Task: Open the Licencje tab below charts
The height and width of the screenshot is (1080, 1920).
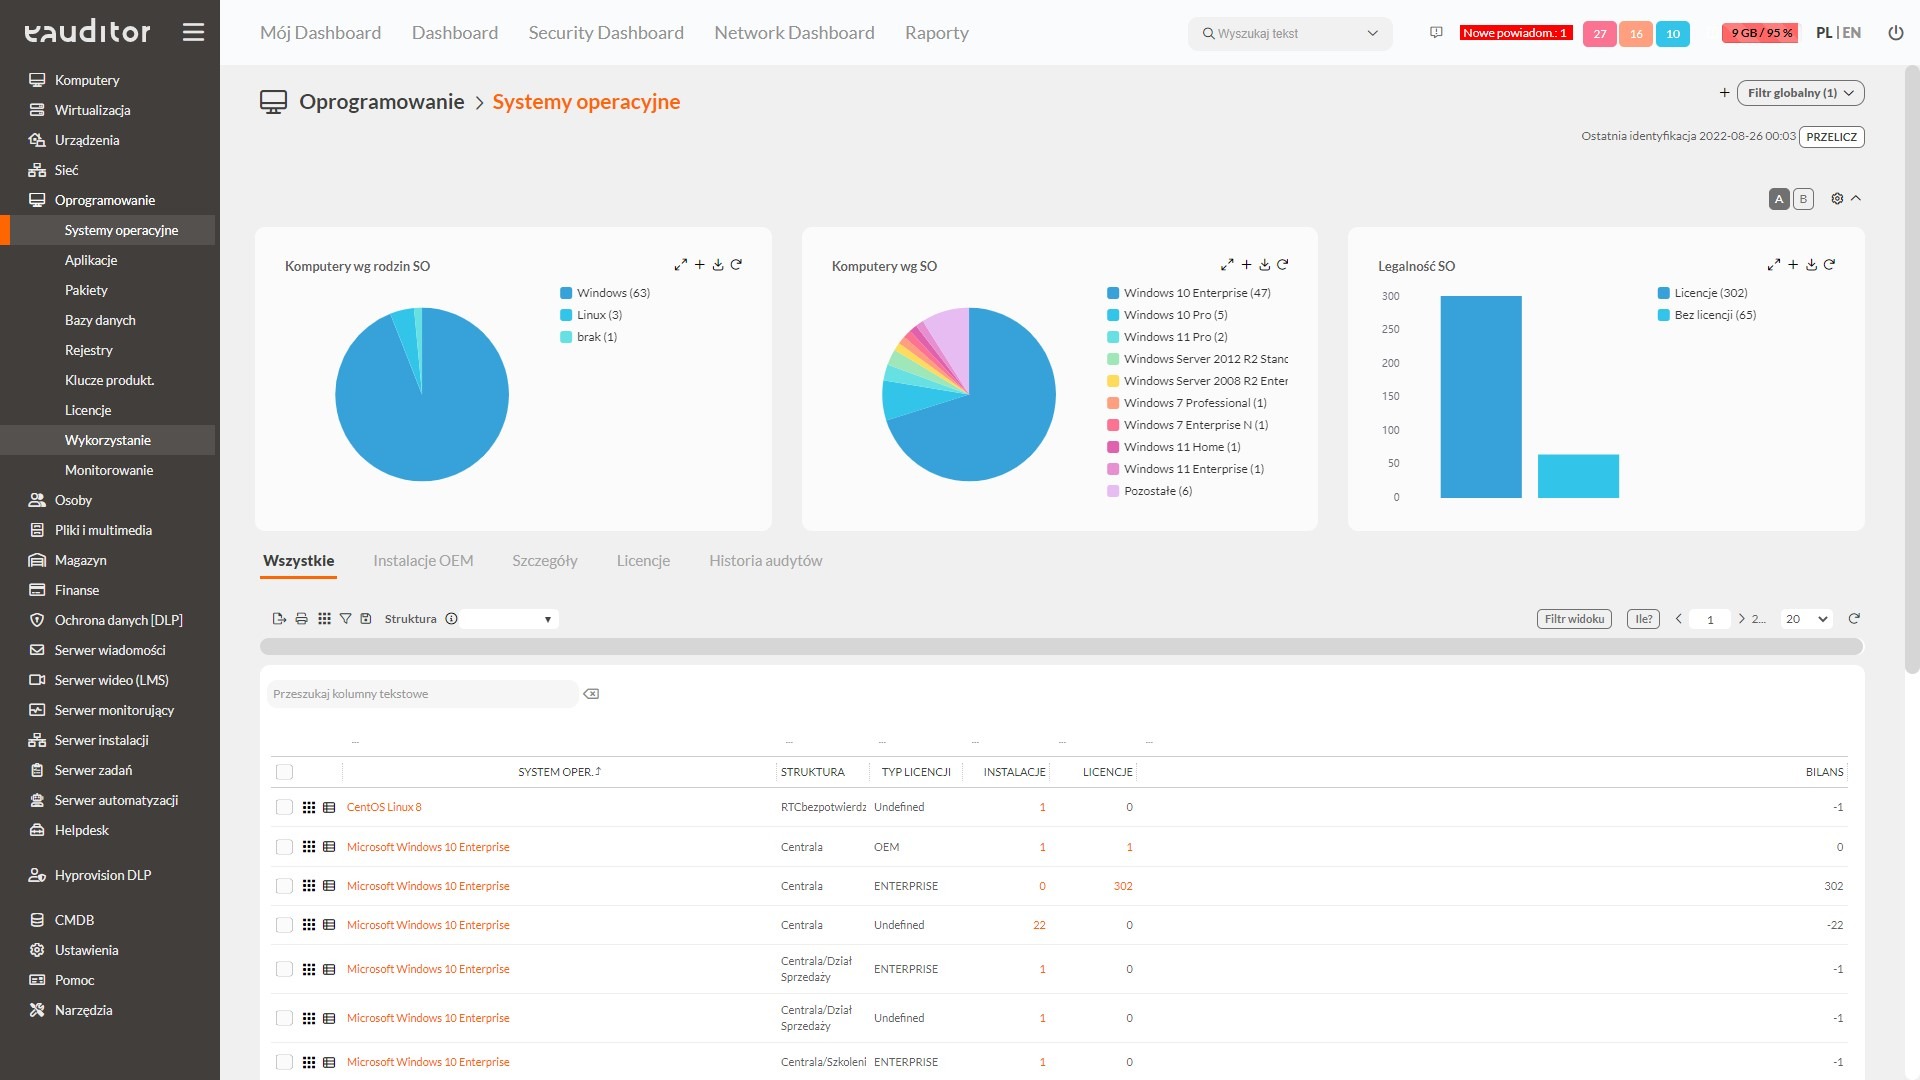Action: pos(643,561)
